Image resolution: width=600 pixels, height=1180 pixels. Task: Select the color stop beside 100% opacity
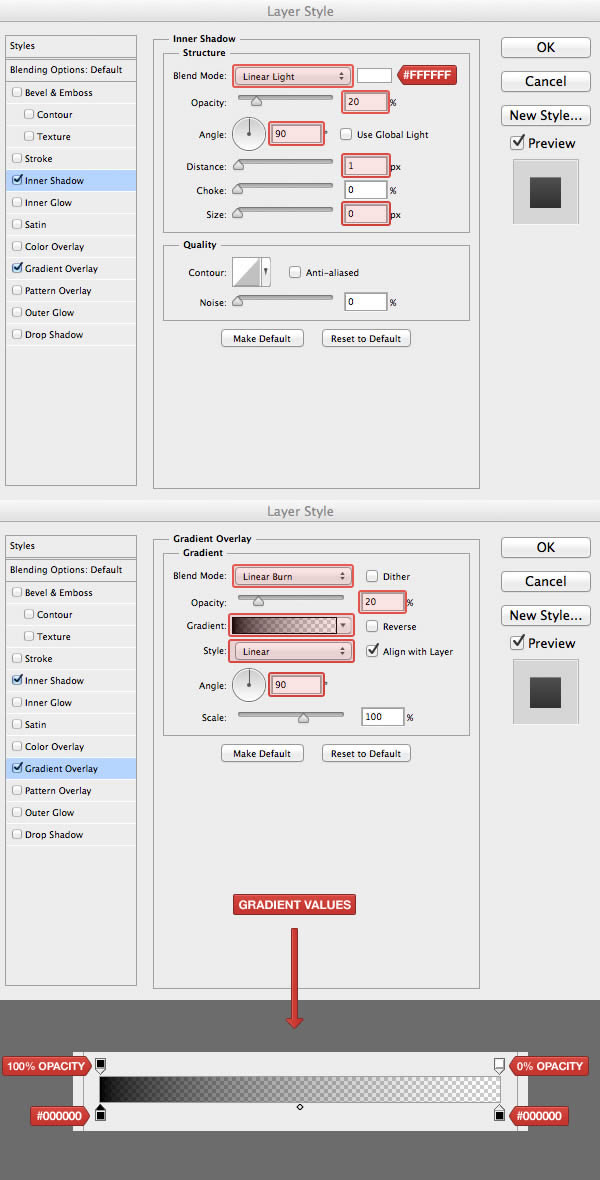tap(101, 1113)
